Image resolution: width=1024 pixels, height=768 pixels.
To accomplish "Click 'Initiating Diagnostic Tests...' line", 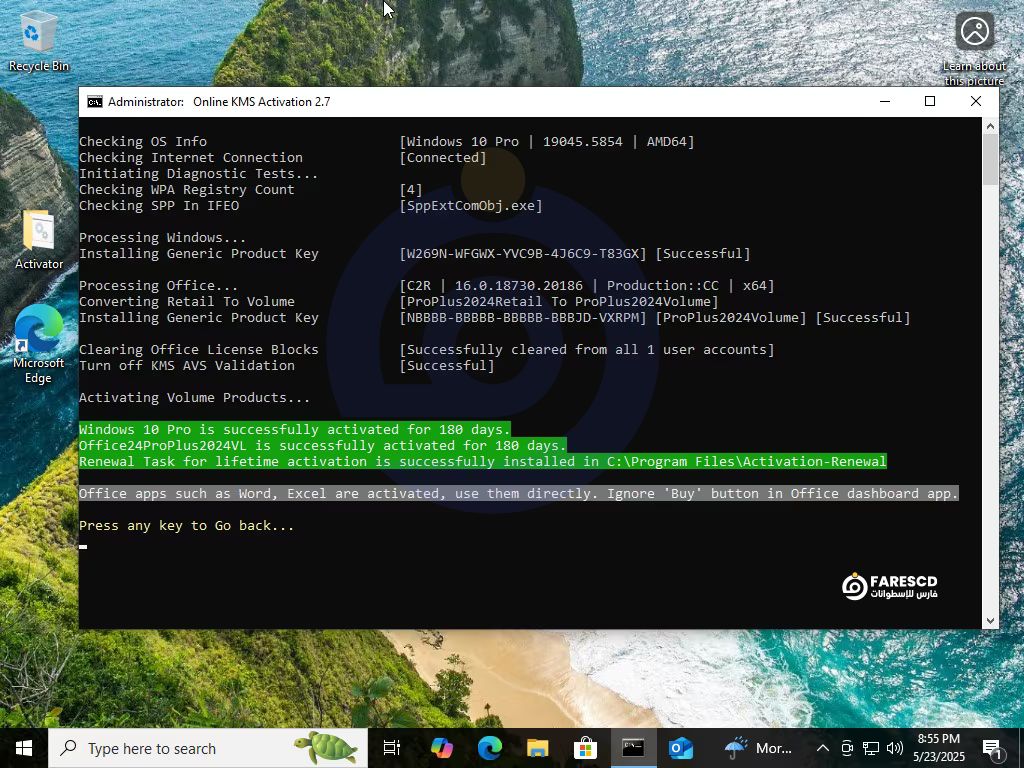I will 199,174.
